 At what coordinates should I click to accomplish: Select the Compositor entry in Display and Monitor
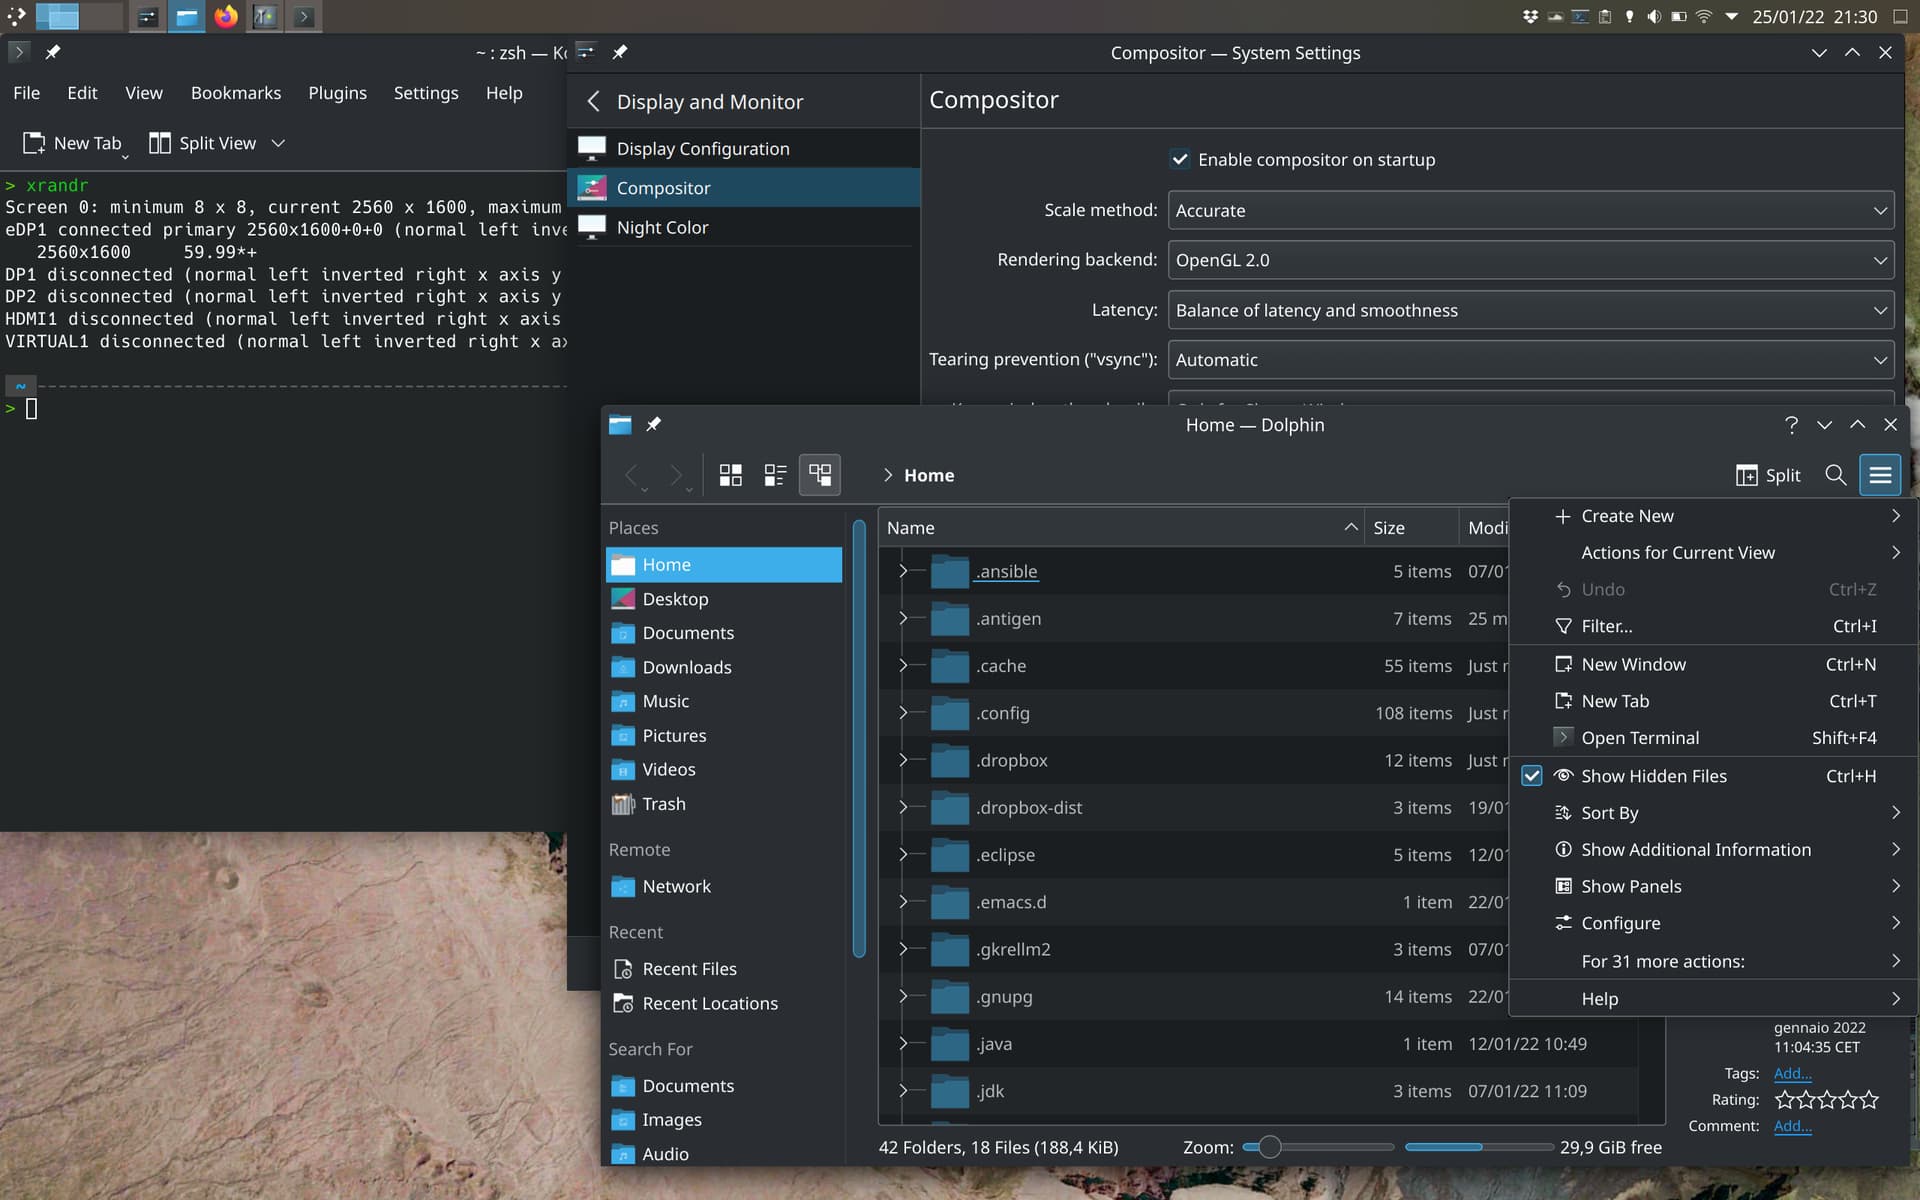[664, 188]
